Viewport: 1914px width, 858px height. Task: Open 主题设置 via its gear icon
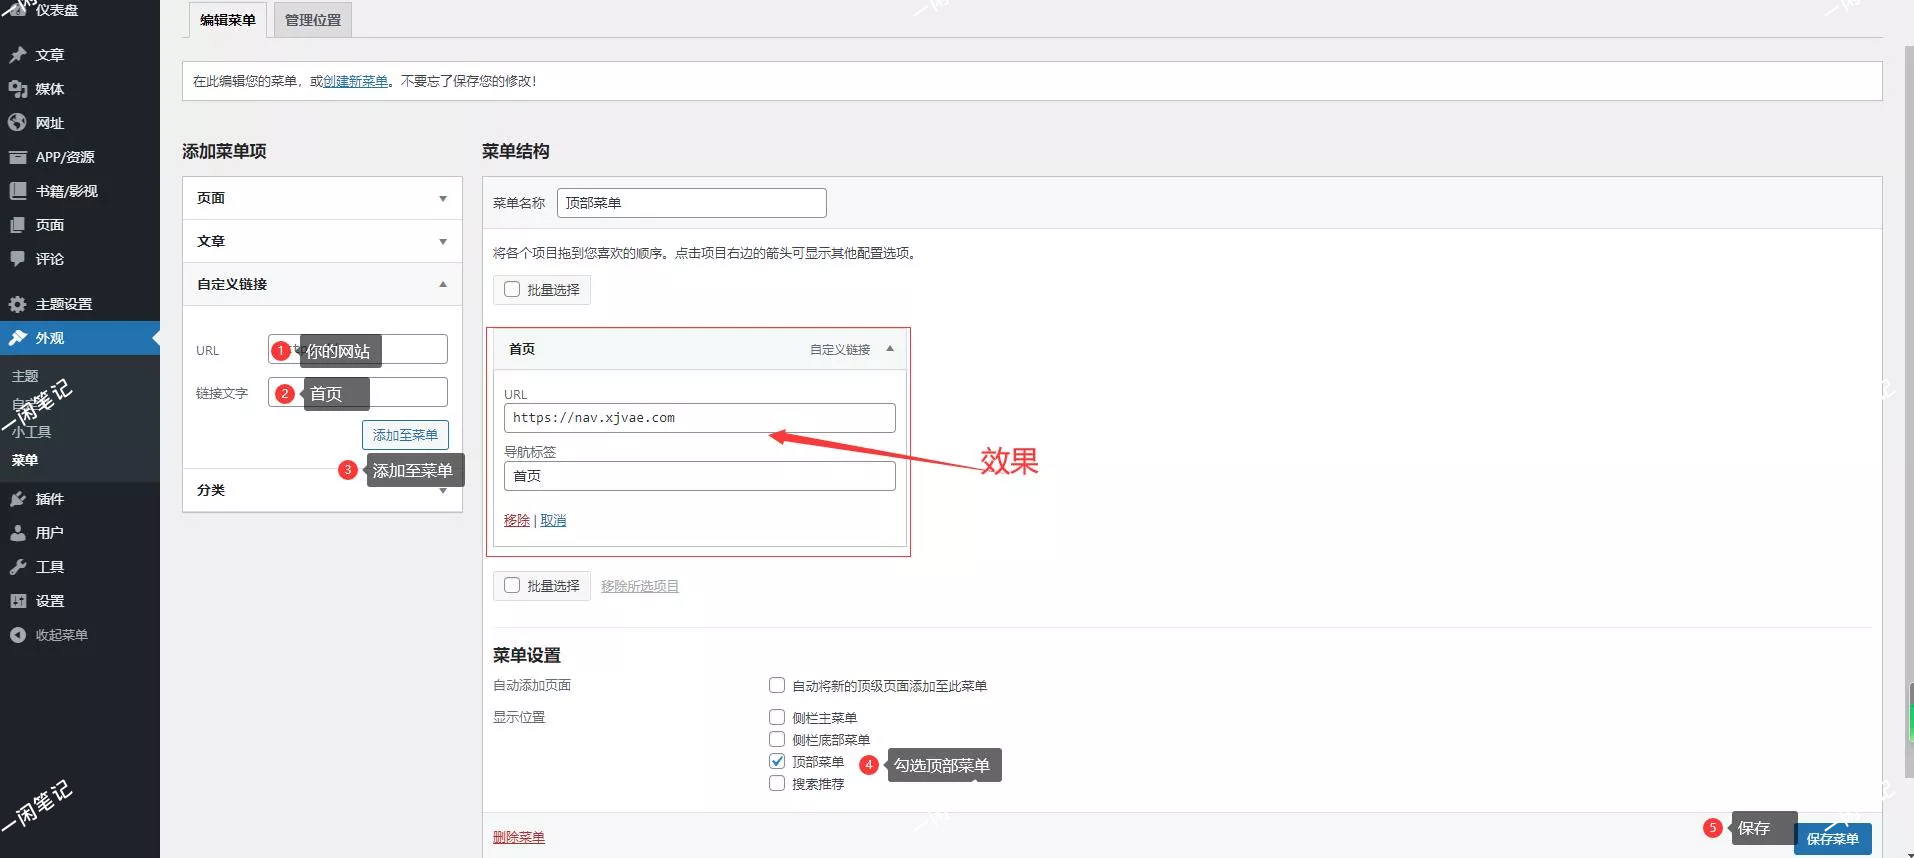click(x=17, y=304)
